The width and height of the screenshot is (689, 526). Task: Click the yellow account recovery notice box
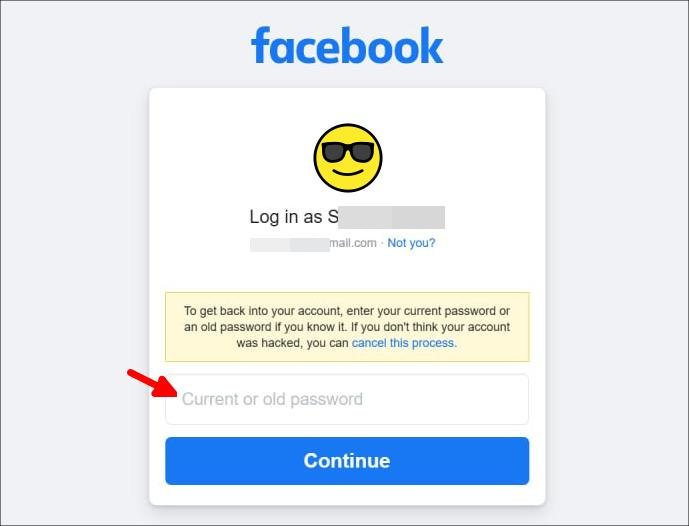click(x=347, y=327)
